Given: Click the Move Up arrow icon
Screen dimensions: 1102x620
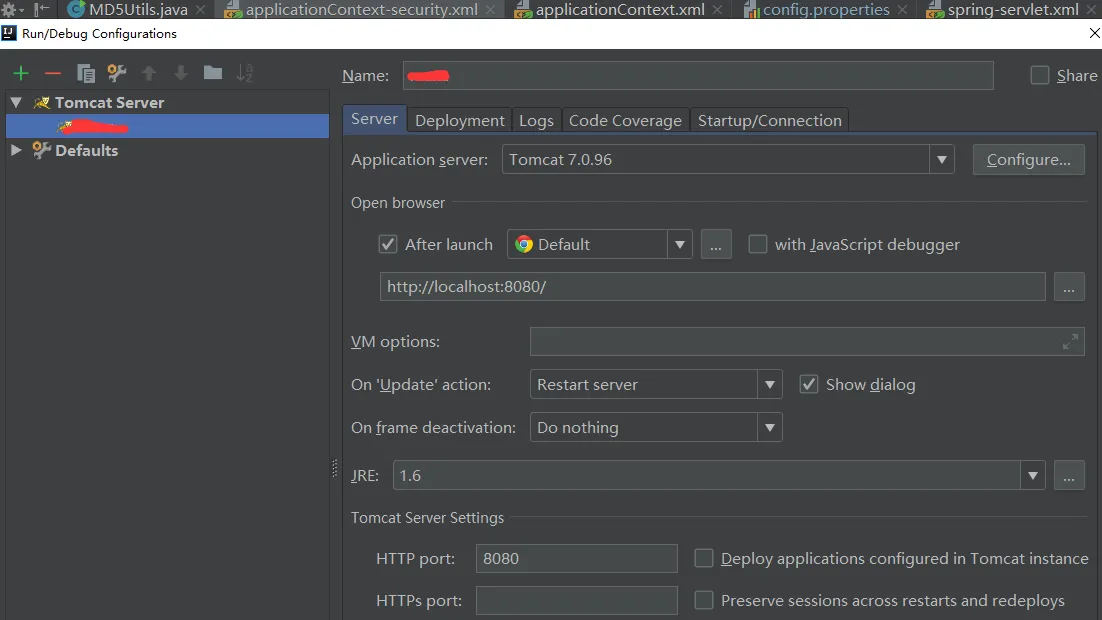Looking at the screenshot, I should [x=149, y=73].
